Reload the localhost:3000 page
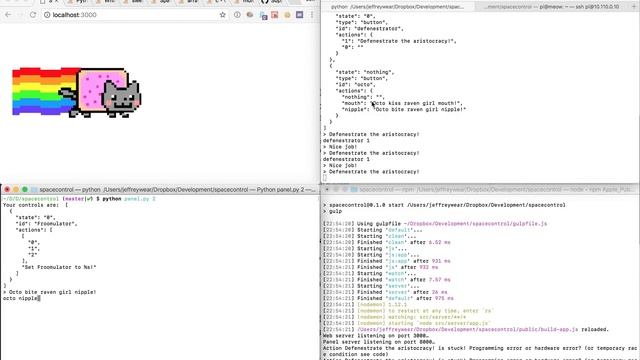The height and width of the screenshot is (360, 640). pyautogui.click(x=33, y=15)
